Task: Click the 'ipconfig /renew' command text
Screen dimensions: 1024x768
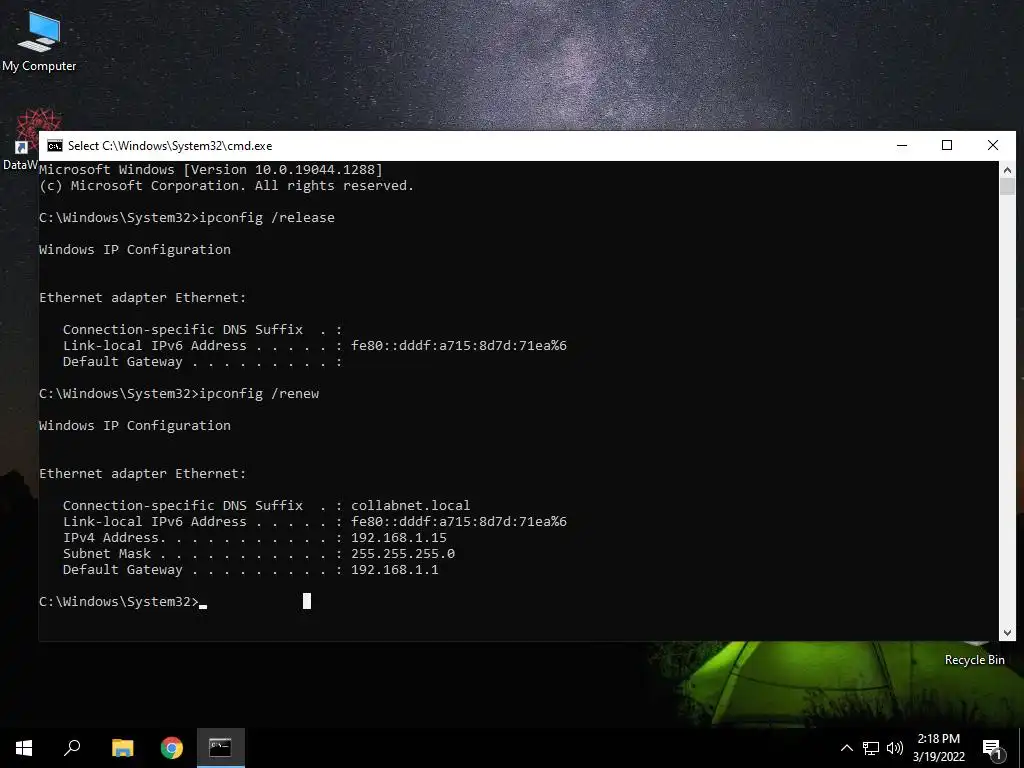Action: tap(259, 394)
